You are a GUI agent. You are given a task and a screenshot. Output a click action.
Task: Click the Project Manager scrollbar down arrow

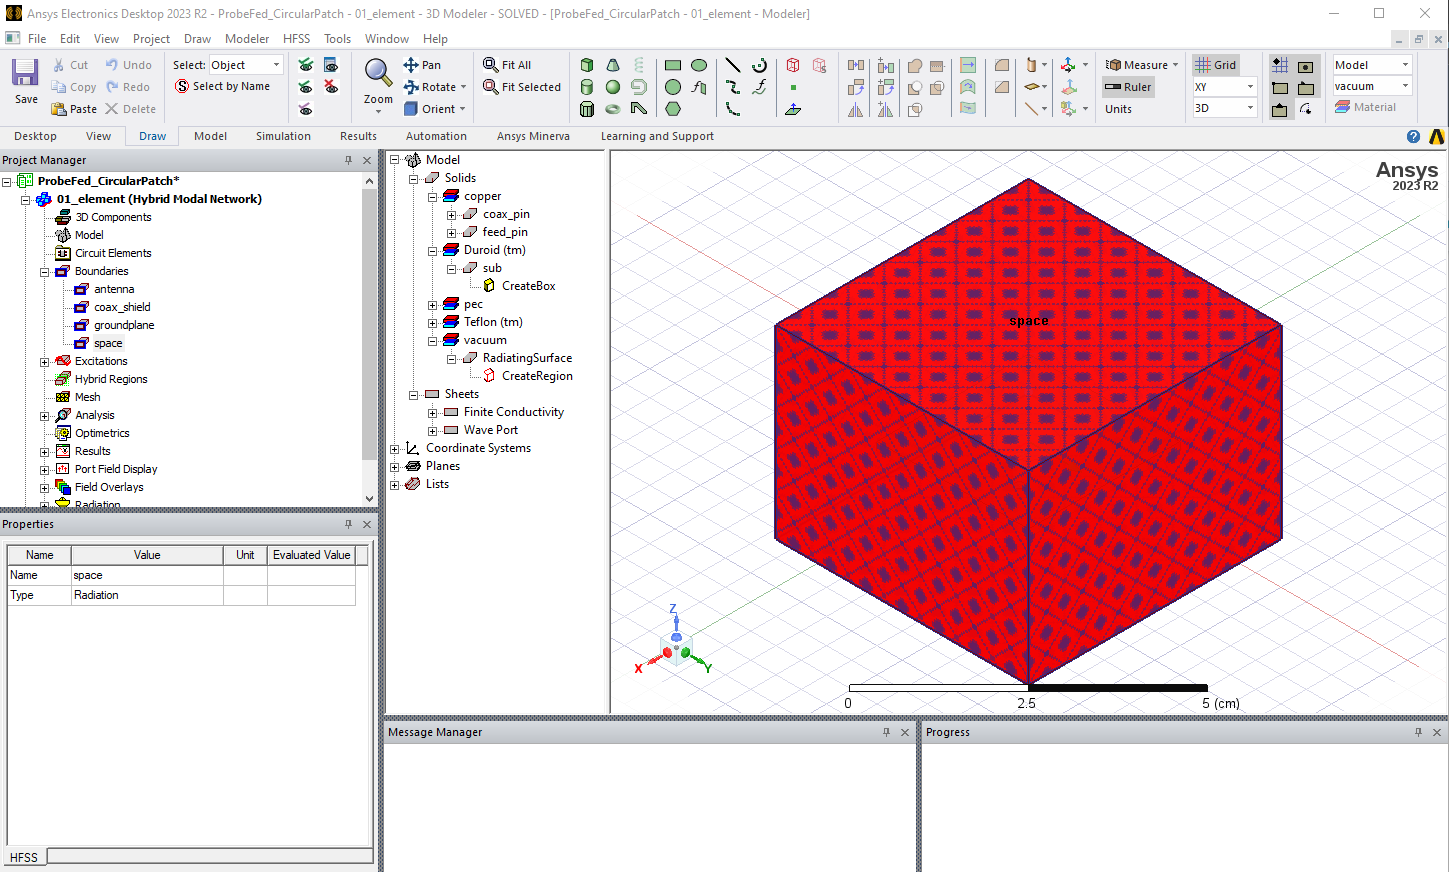pos(369,499)
